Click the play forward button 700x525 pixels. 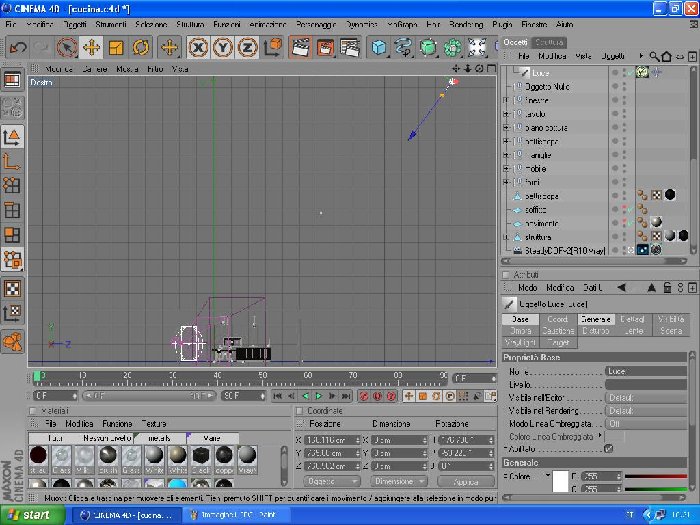click(319, 396)
